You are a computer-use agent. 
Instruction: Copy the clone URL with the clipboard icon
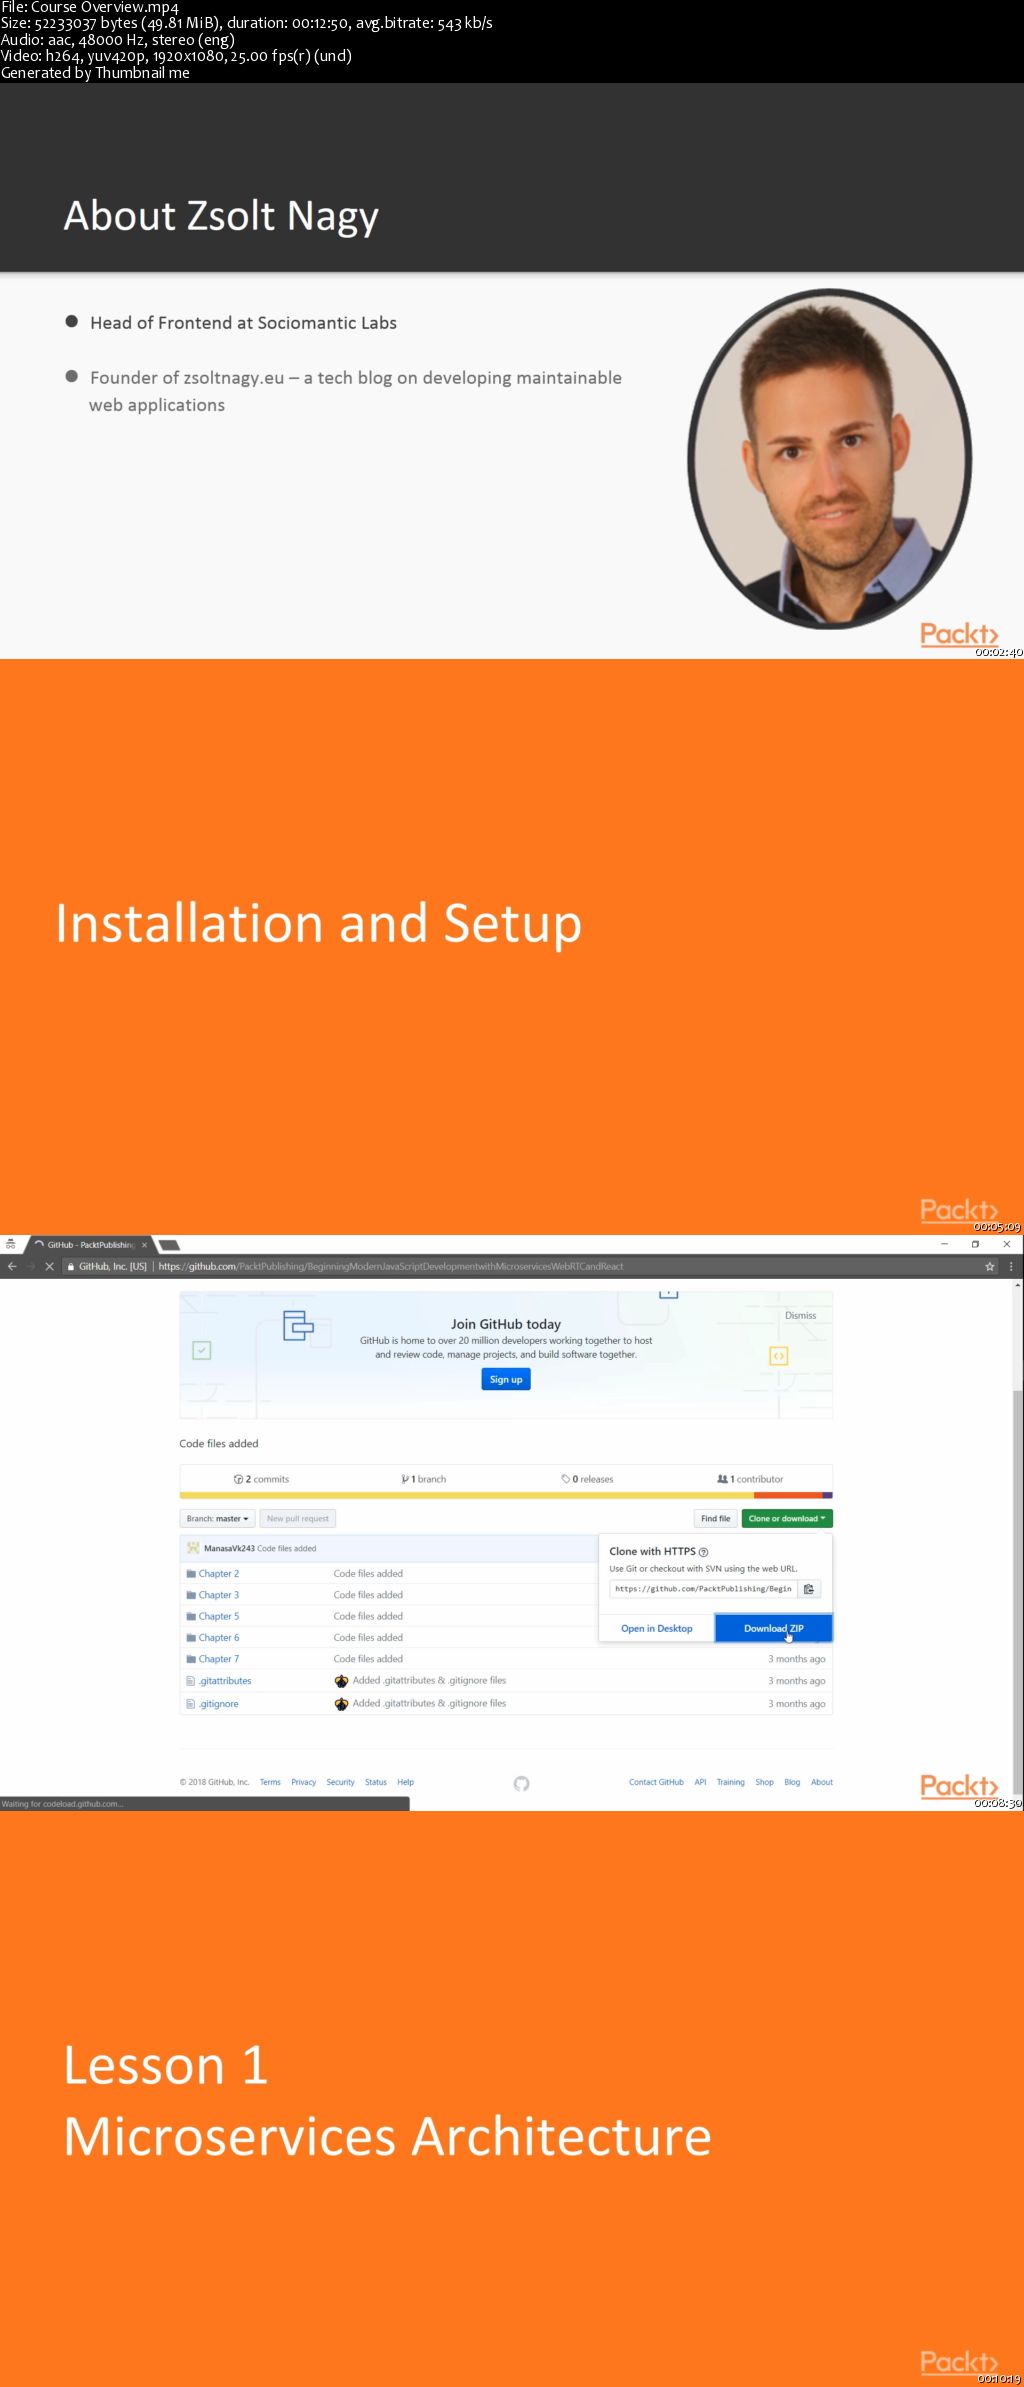(809, 1589)
